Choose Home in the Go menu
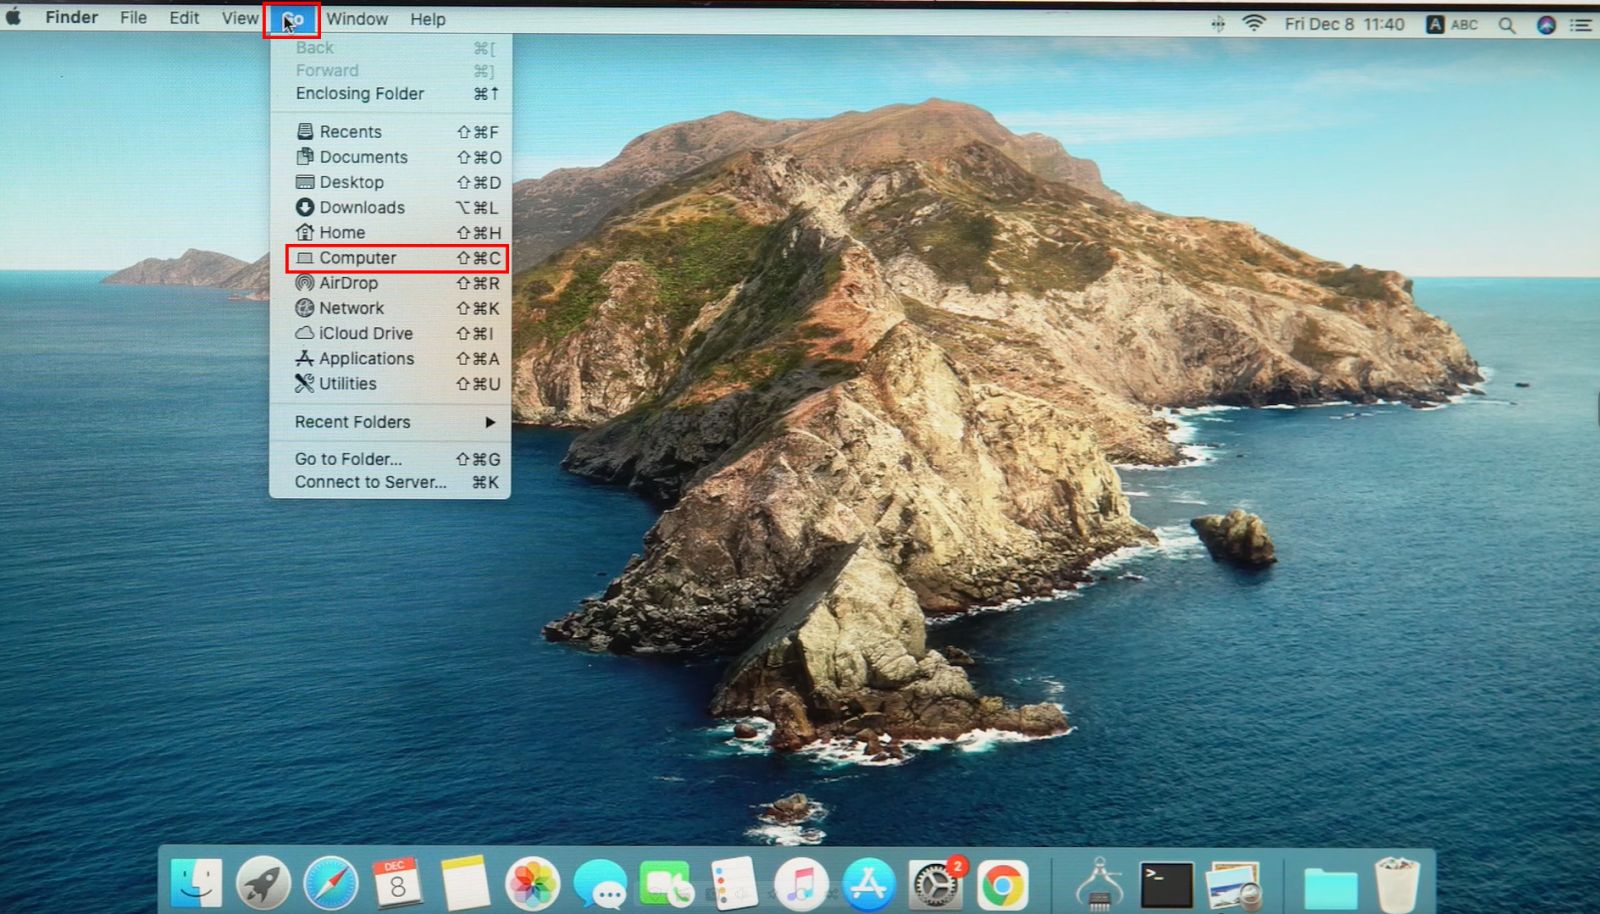 point(390,232)
